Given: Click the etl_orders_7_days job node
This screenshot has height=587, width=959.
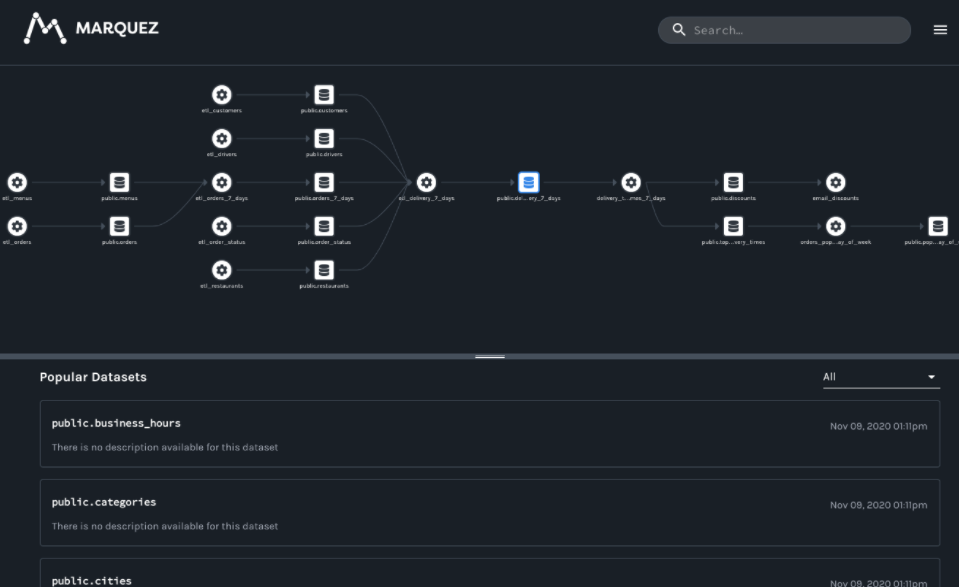Looking at the screenshot, I should [x=221, y=182].
